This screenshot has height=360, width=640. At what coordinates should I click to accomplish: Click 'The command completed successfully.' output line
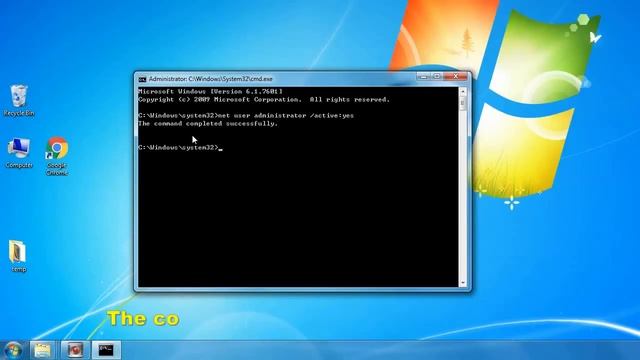pyautogui.click(x=208, y=124)
